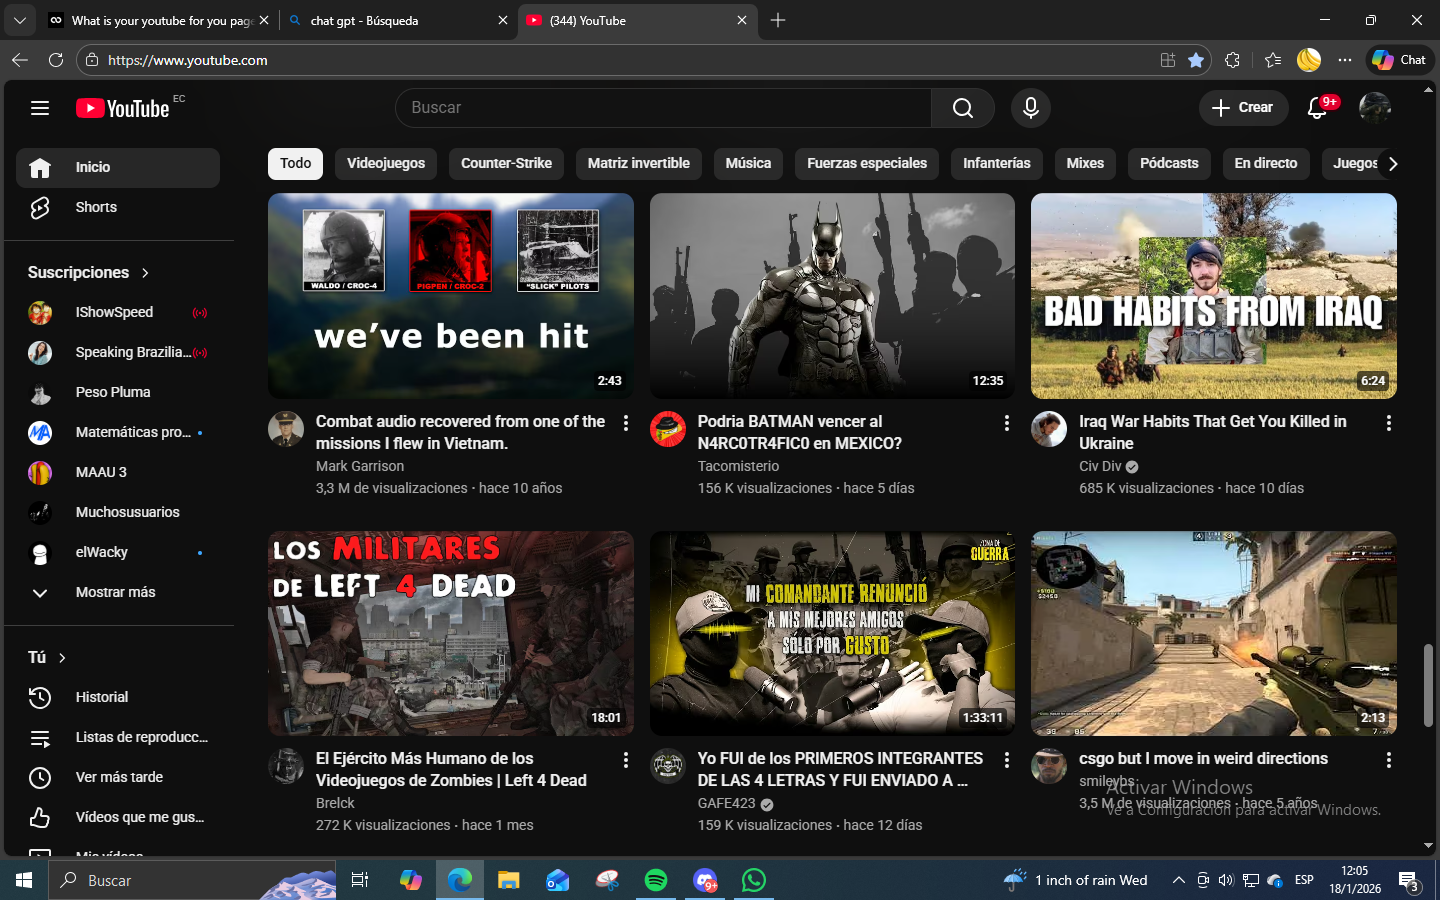The height and width of the screenshot is (900, 1440).
Task: Open the YouTube hamburger guide menu
Action: click(x=40, y=108)
